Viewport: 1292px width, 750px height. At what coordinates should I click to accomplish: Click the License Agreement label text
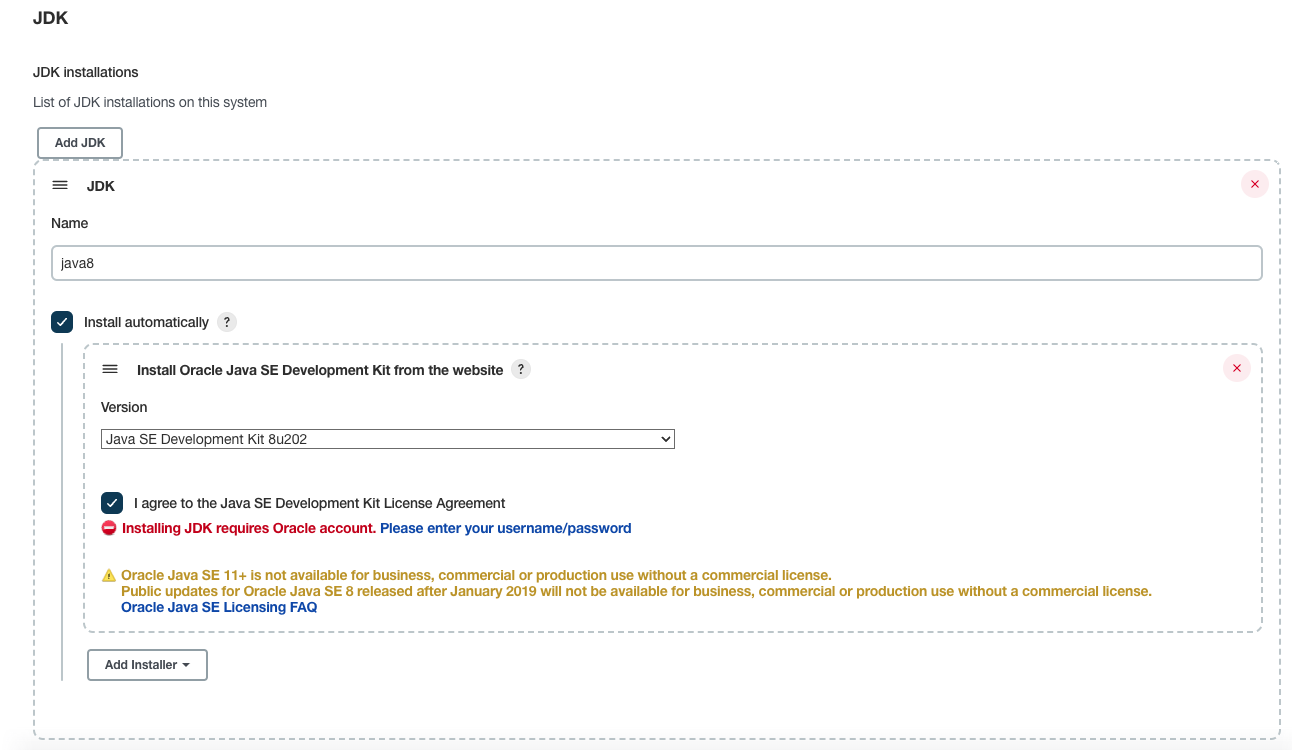(x=320, y=503)
